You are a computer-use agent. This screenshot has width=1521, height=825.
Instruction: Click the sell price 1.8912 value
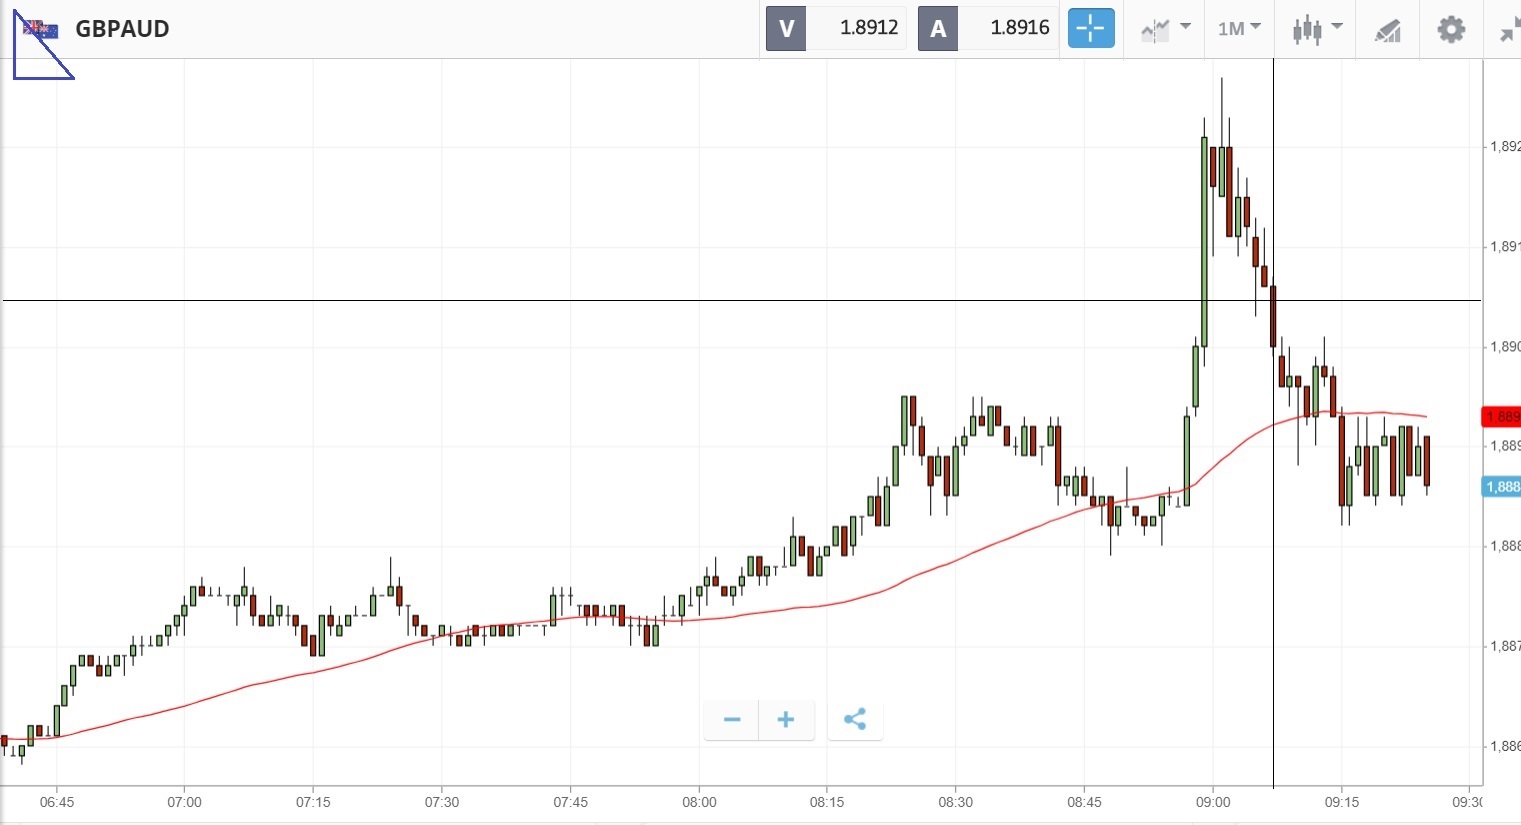(x=868, y=28)
